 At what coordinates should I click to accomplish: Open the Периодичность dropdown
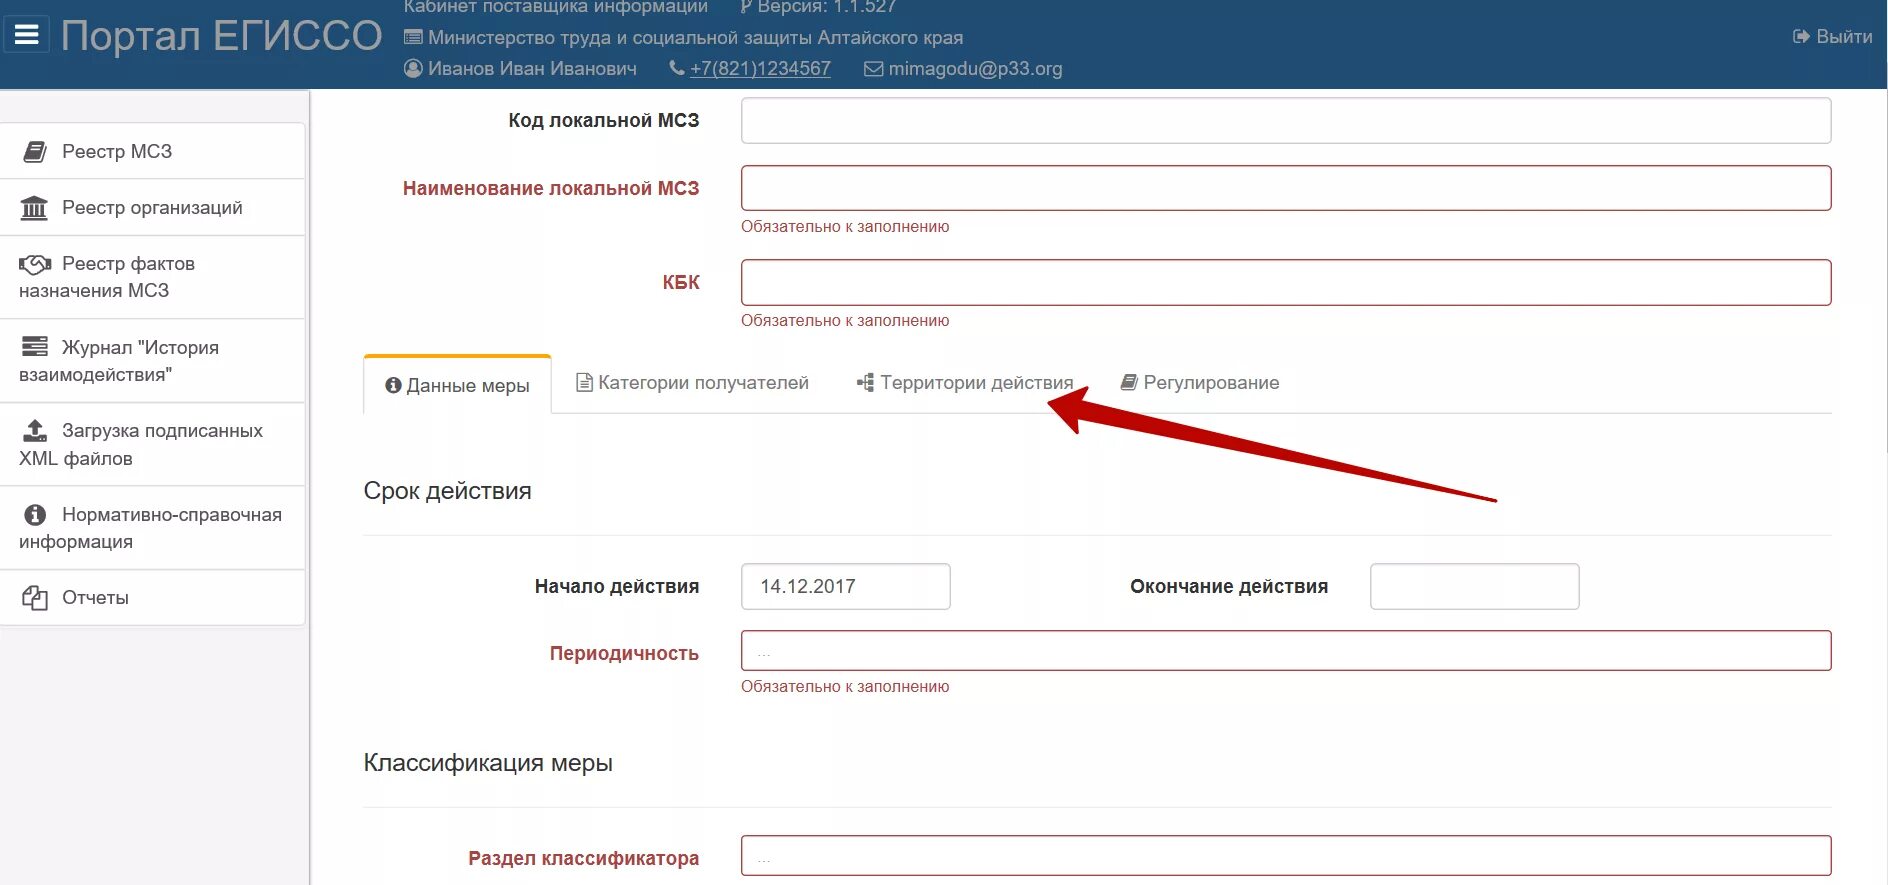tap(1286, 651)
